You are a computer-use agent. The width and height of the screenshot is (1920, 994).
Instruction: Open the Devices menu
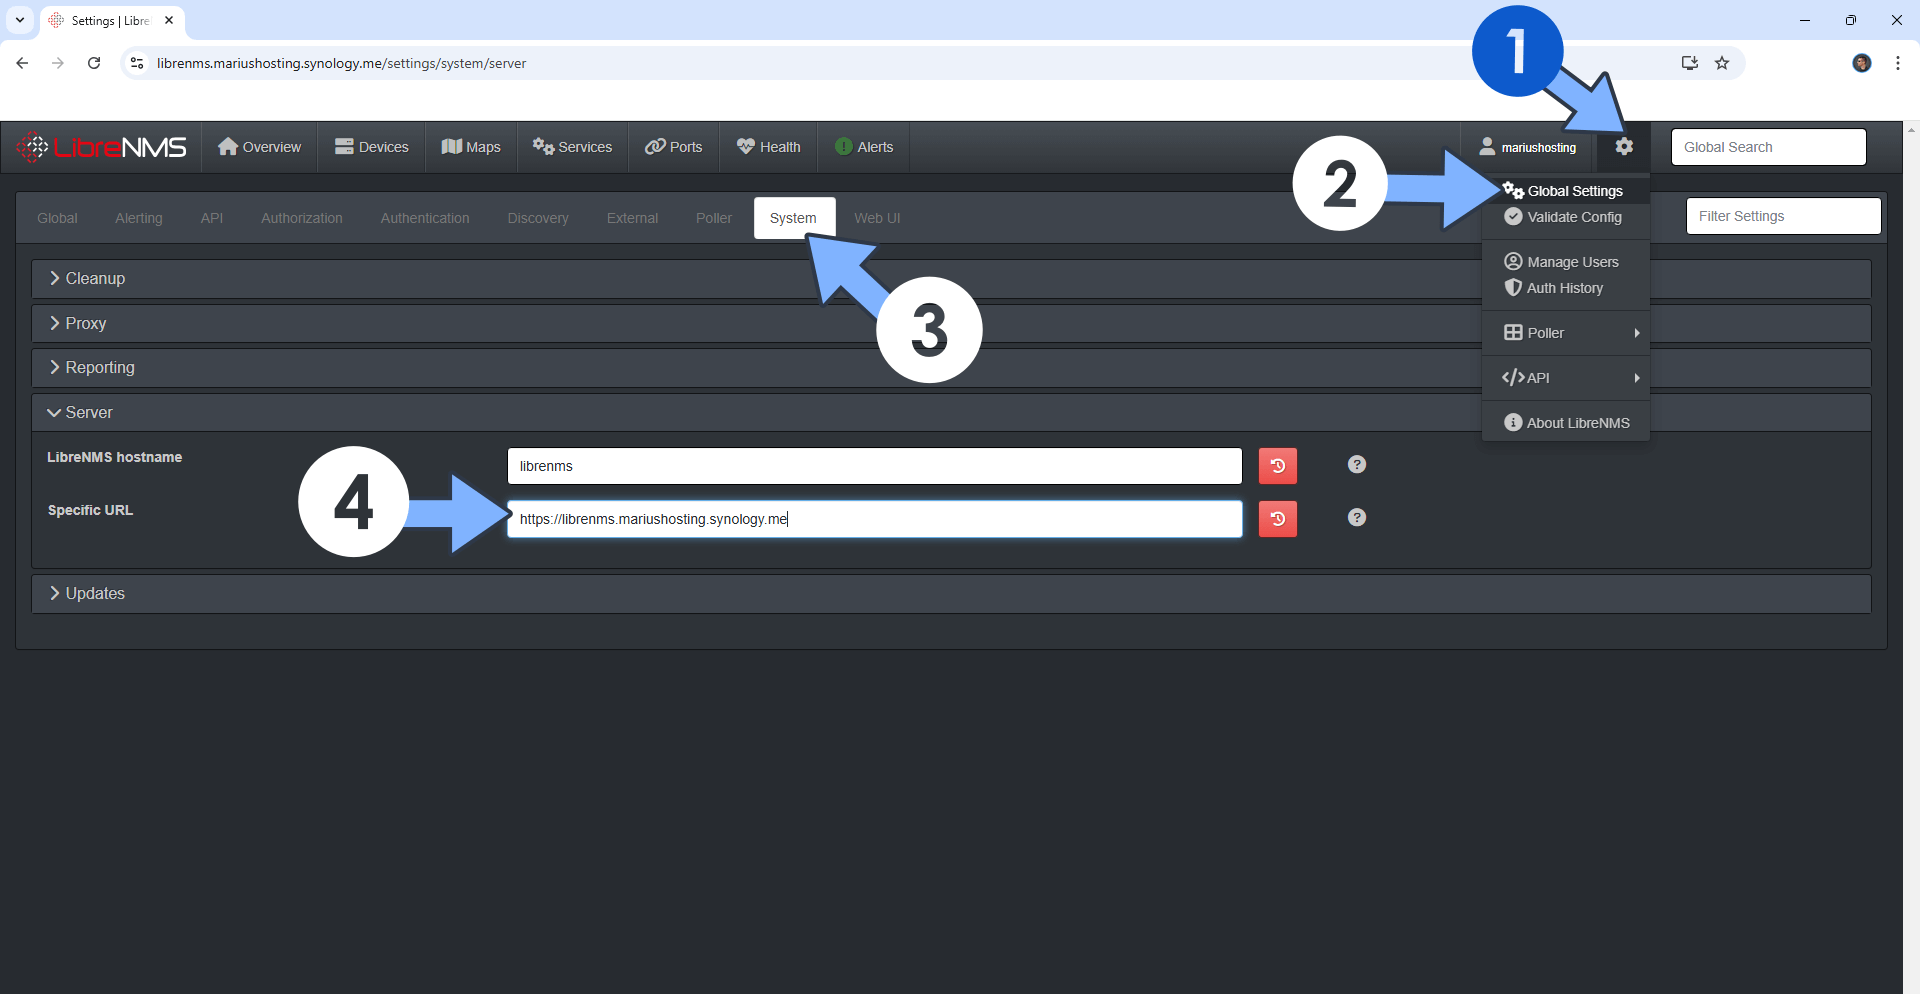click(x=371, y=147)
